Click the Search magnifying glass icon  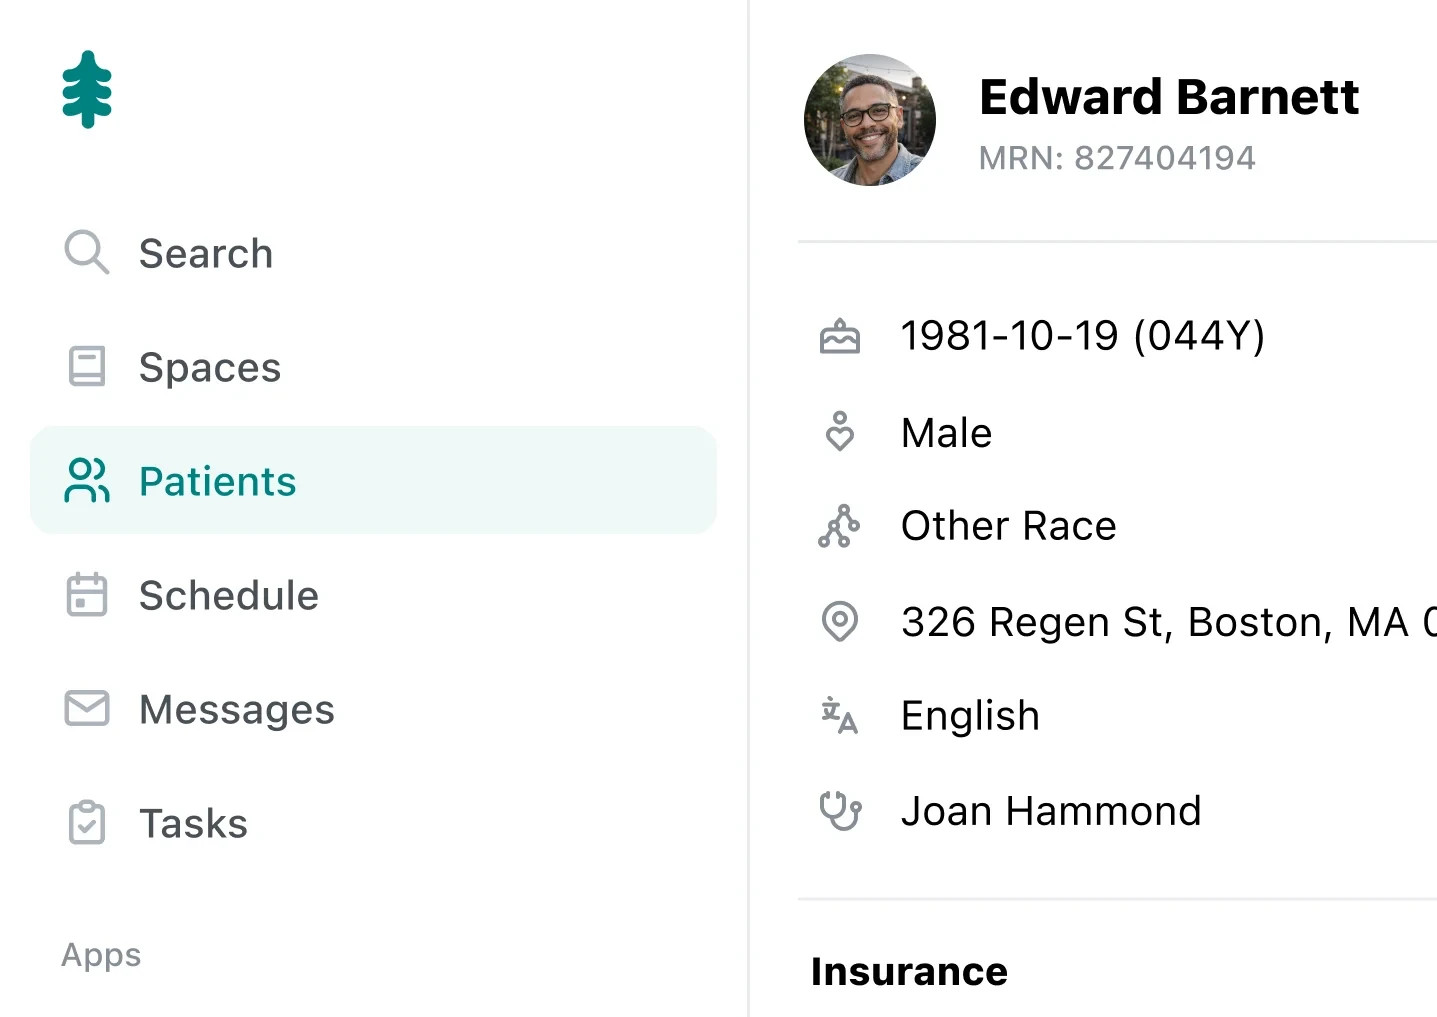click(x=86, y=253)
